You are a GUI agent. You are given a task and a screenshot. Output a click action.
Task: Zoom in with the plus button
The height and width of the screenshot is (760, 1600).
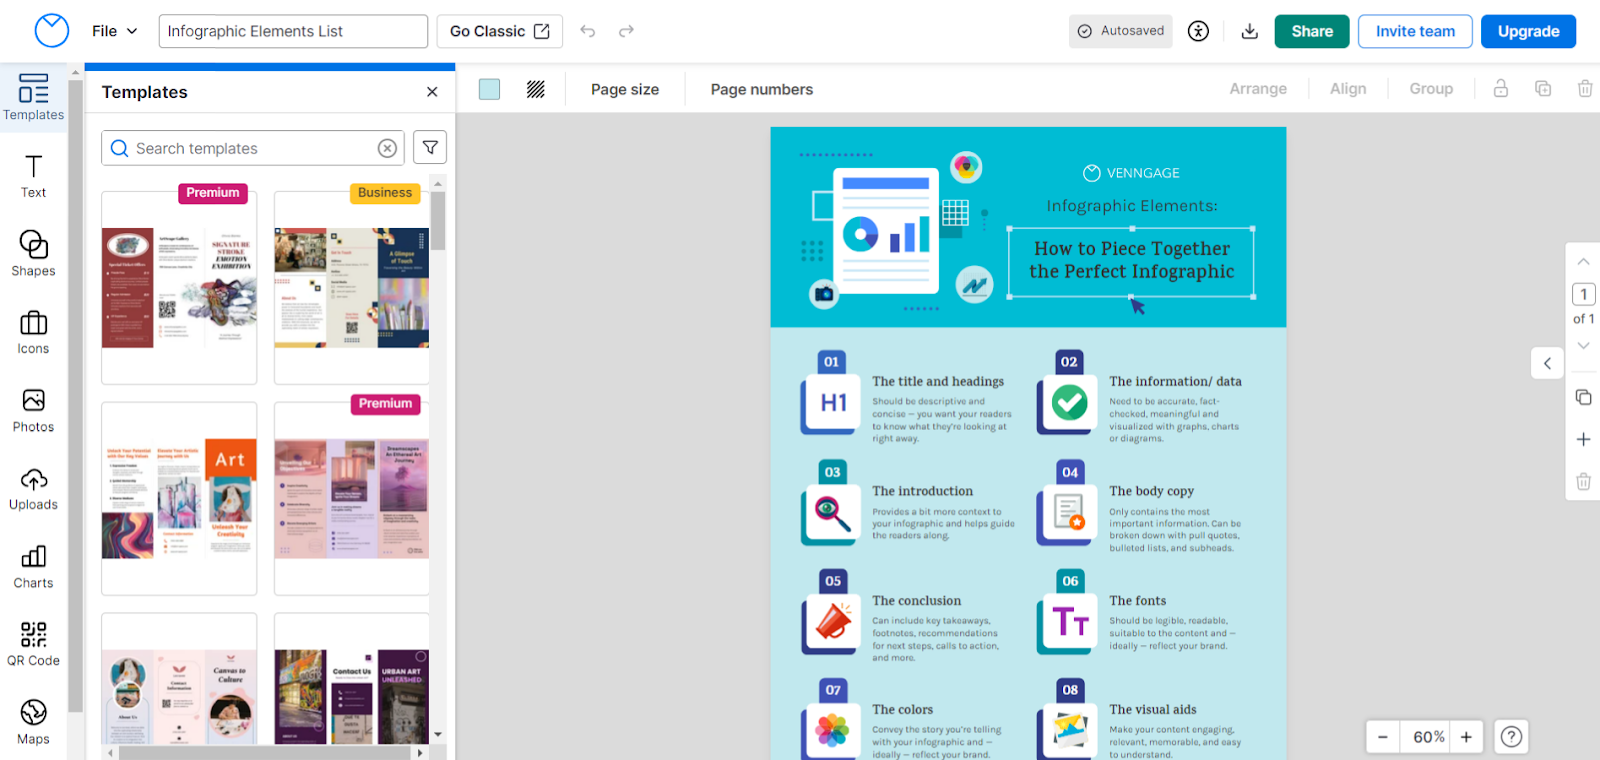click(1466, 737)
